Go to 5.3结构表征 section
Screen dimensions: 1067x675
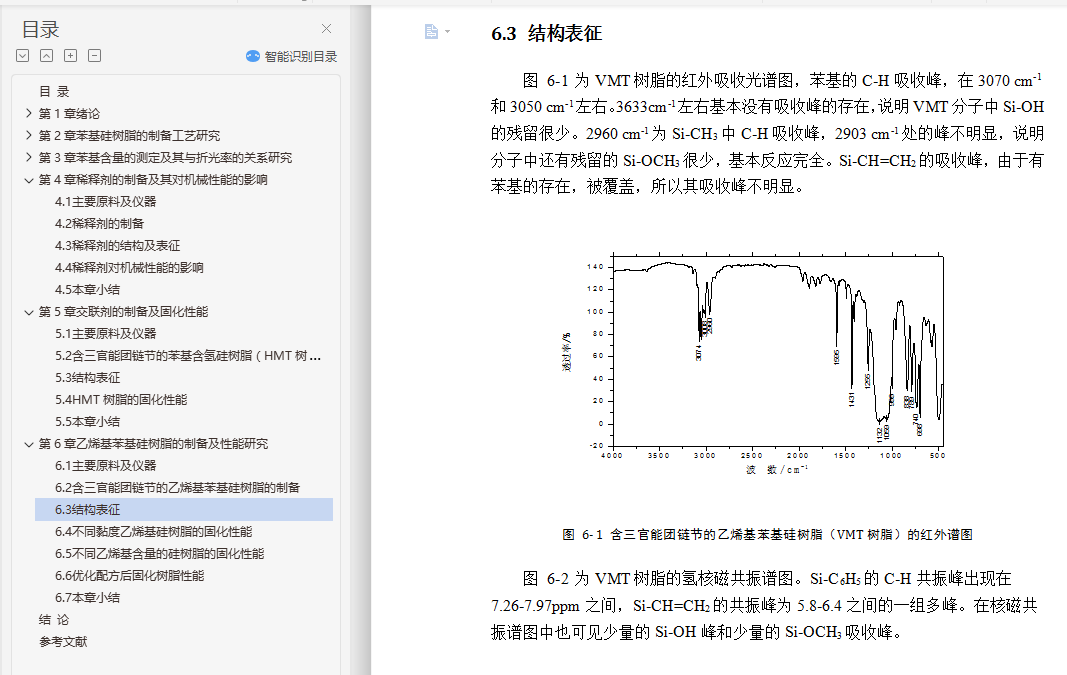tap(87, 378)
